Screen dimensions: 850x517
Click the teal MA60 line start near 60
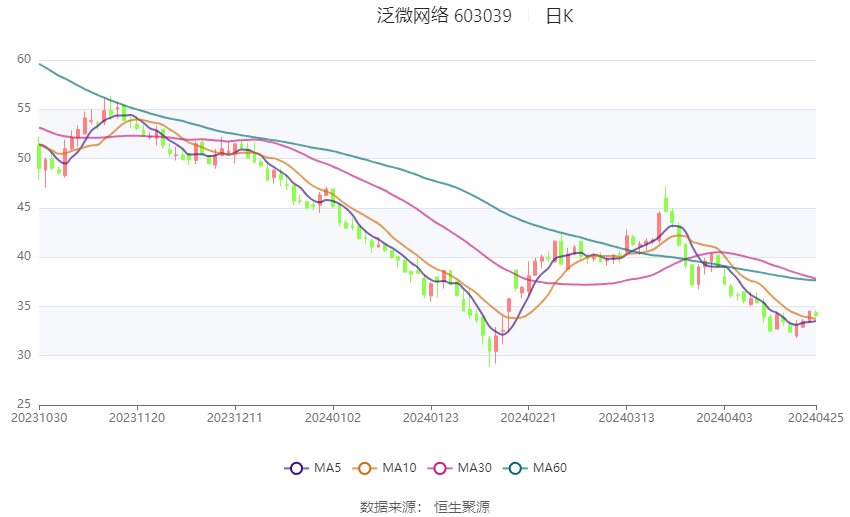coord(41,65)
